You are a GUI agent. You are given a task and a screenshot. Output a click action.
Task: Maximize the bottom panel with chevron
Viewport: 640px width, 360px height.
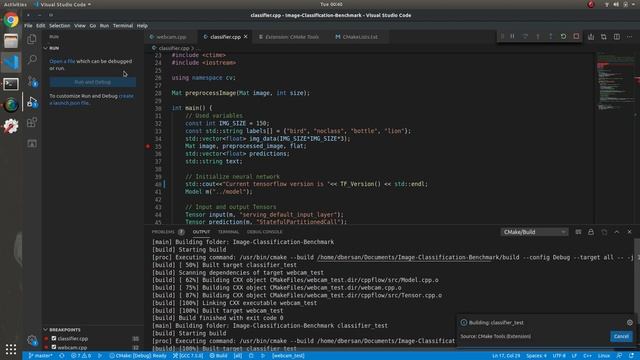click(x=617, y=232)
